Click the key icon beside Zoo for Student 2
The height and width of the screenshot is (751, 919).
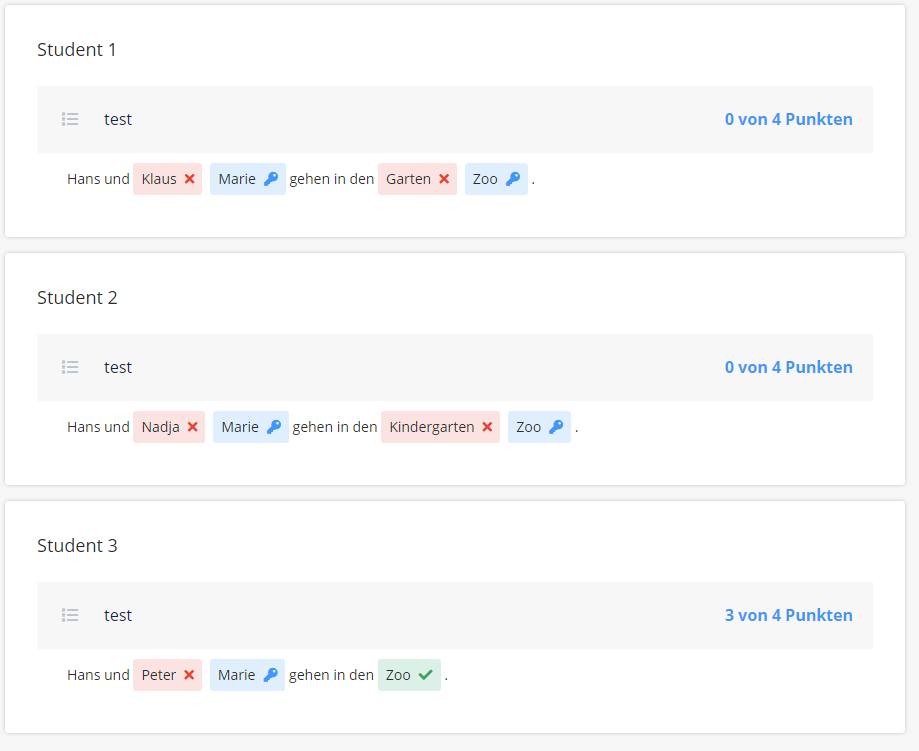tap(556, 427)
